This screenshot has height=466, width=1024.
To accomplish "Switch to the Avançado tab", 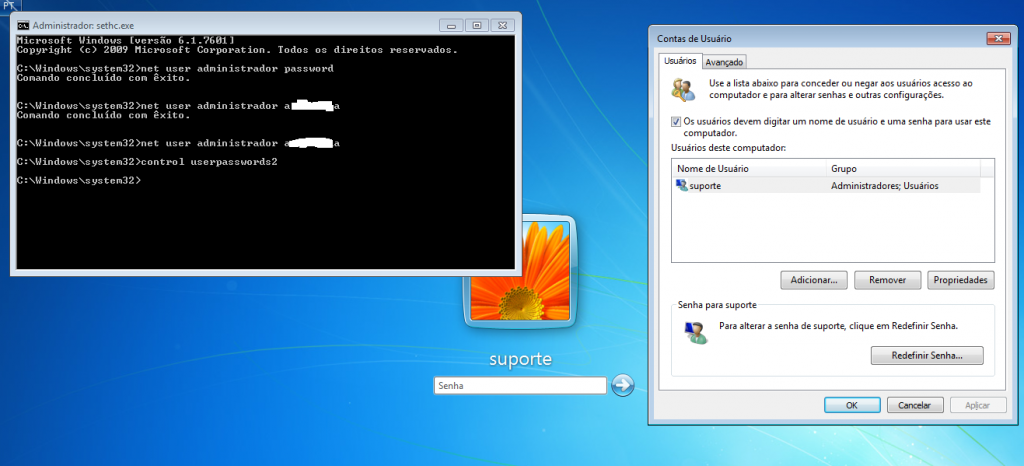I will pyautogui.click(x=724, y=62).
